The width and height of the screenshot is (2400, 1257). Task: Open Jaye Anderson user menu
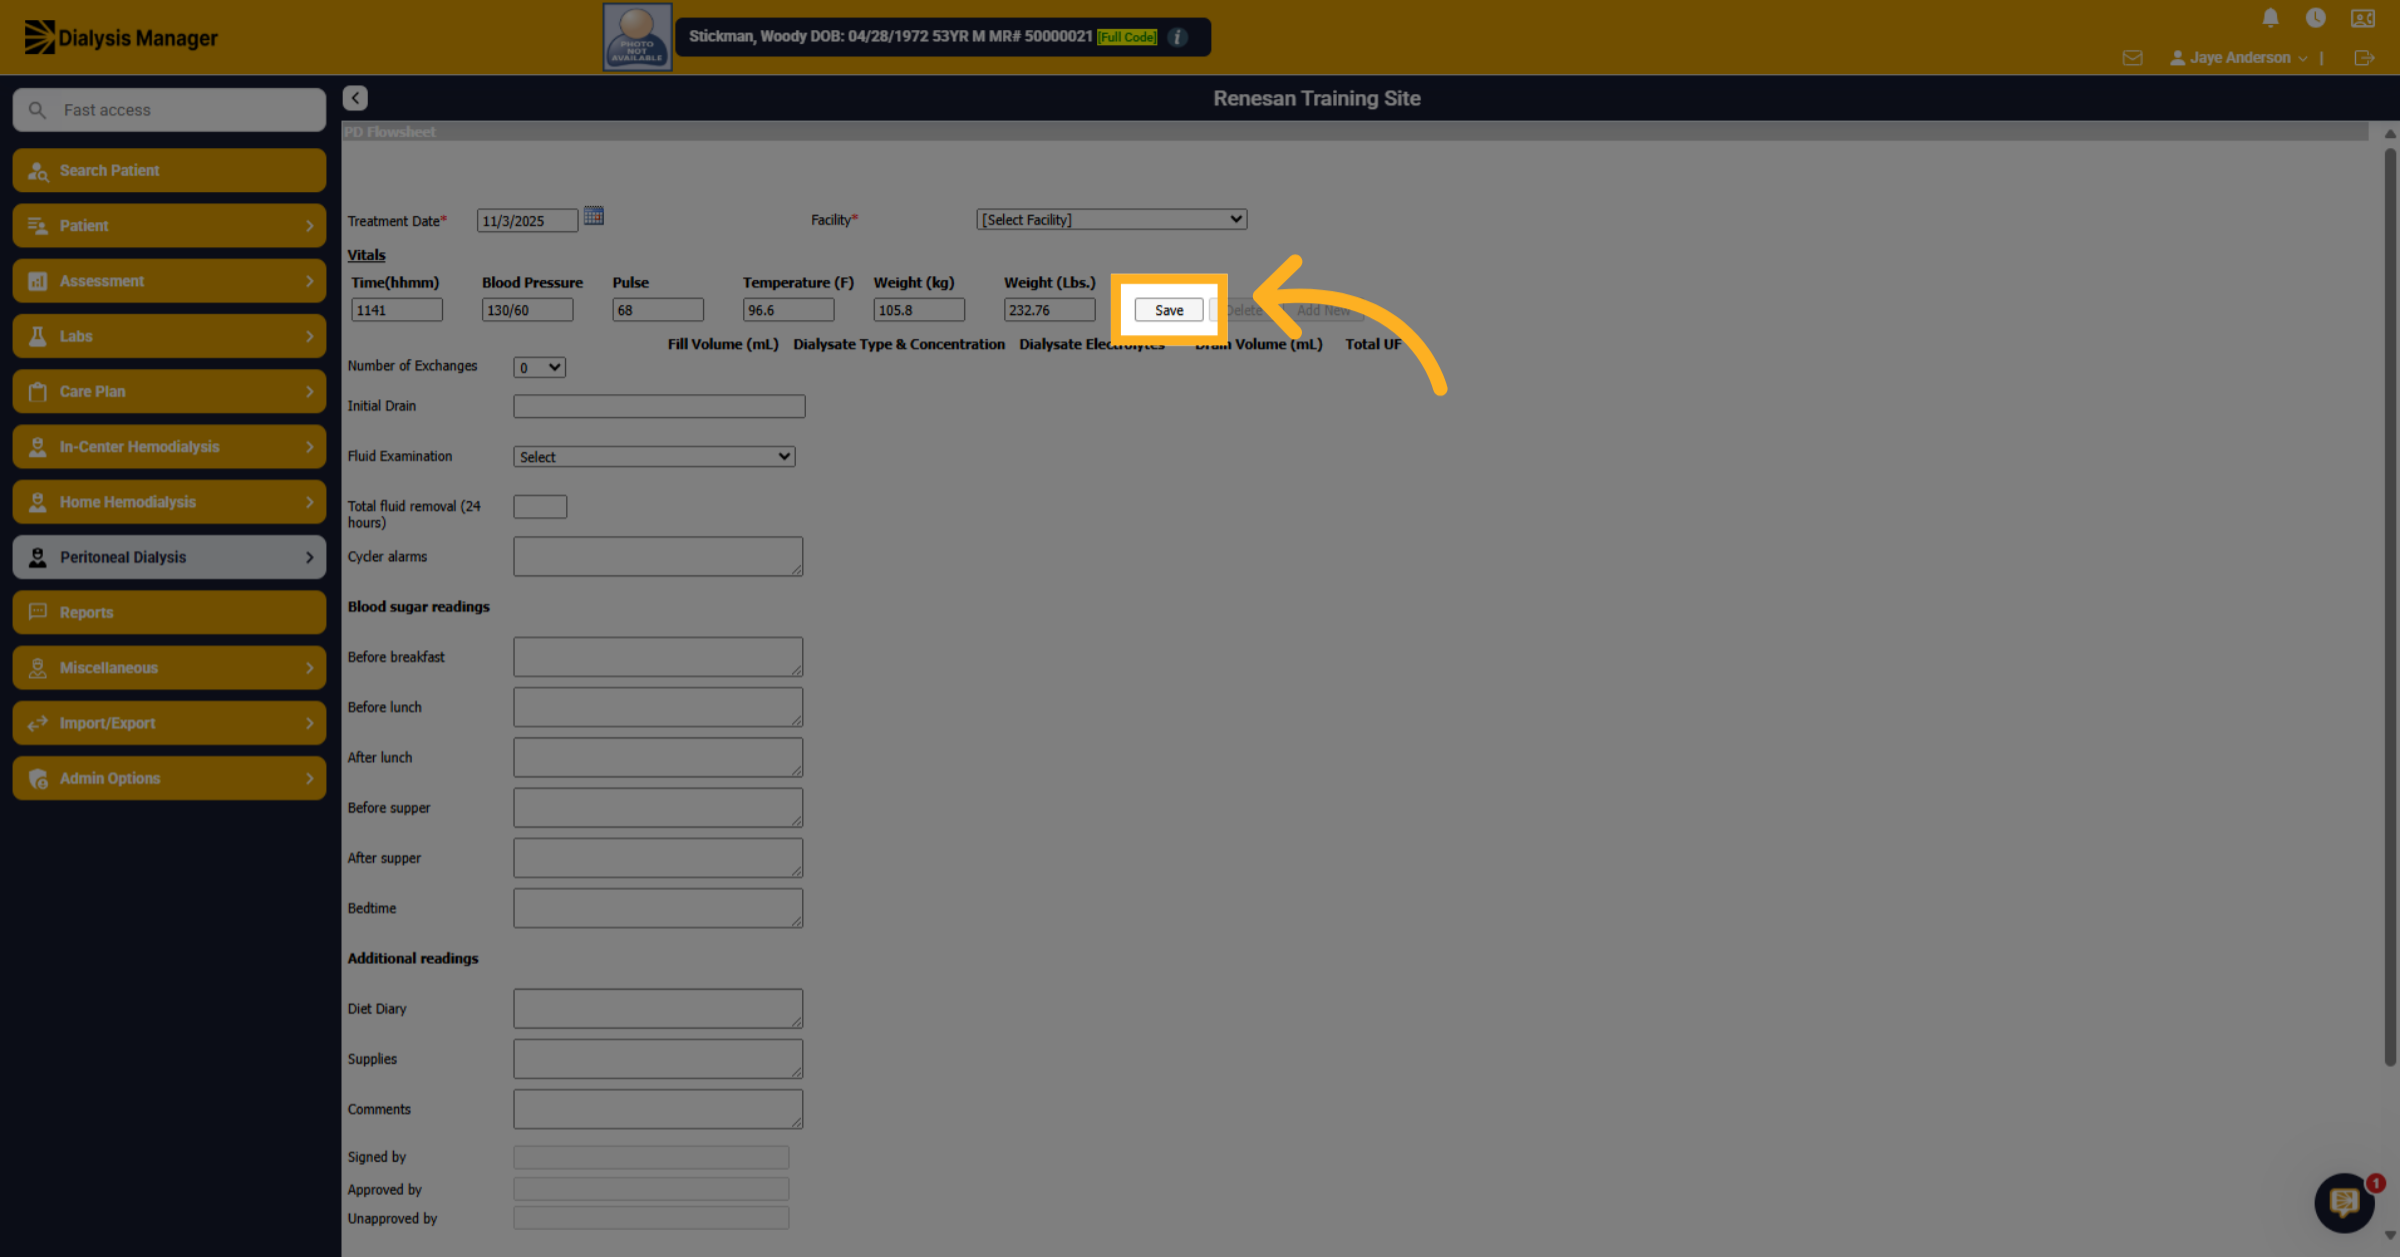click(2238, 58)
